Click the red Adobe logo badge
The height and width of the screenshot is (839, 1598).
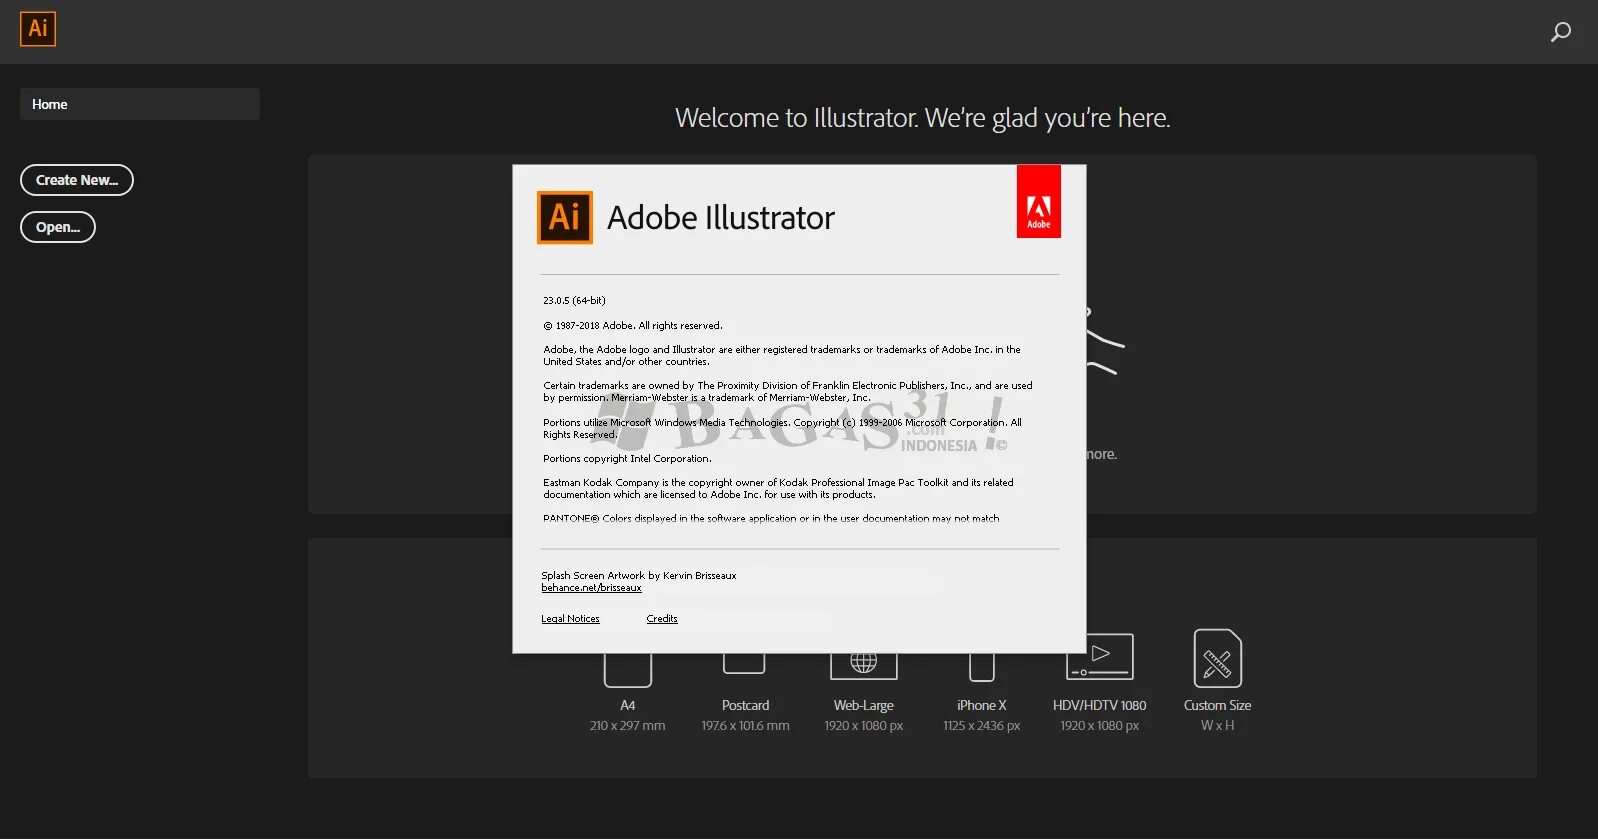1039,202
